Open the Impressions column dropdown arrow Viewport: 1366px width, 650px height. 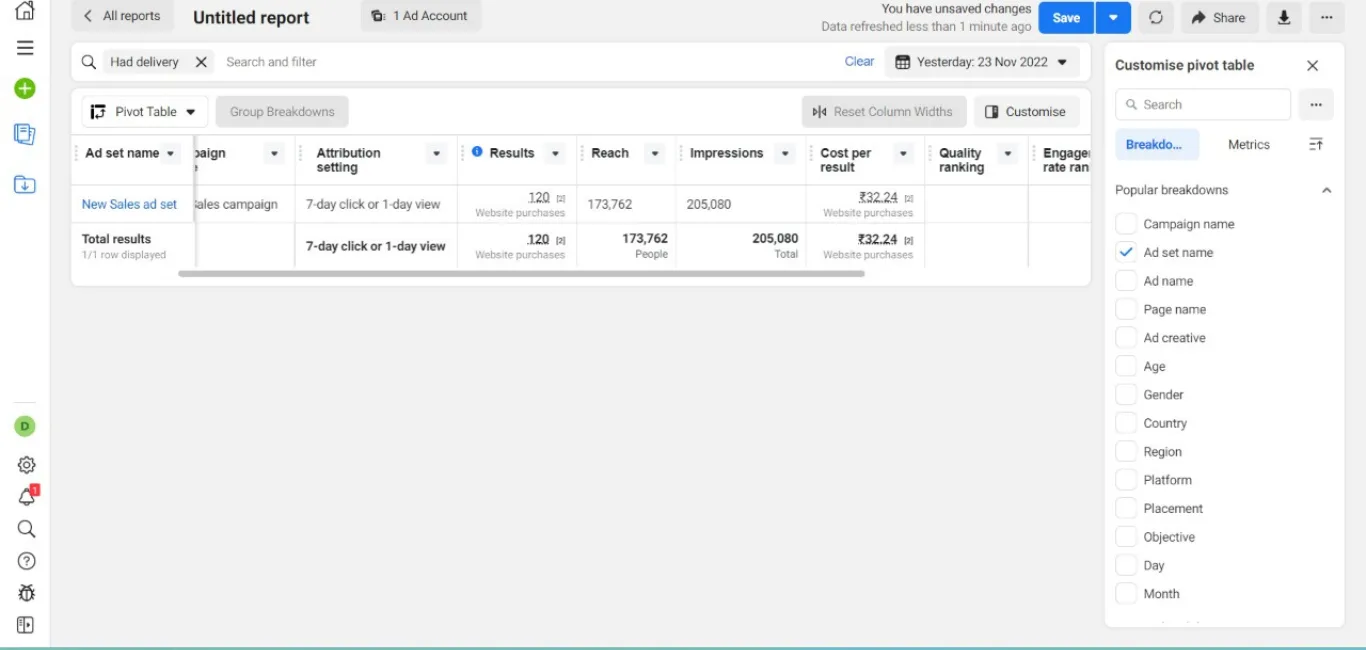pos(785,153)
